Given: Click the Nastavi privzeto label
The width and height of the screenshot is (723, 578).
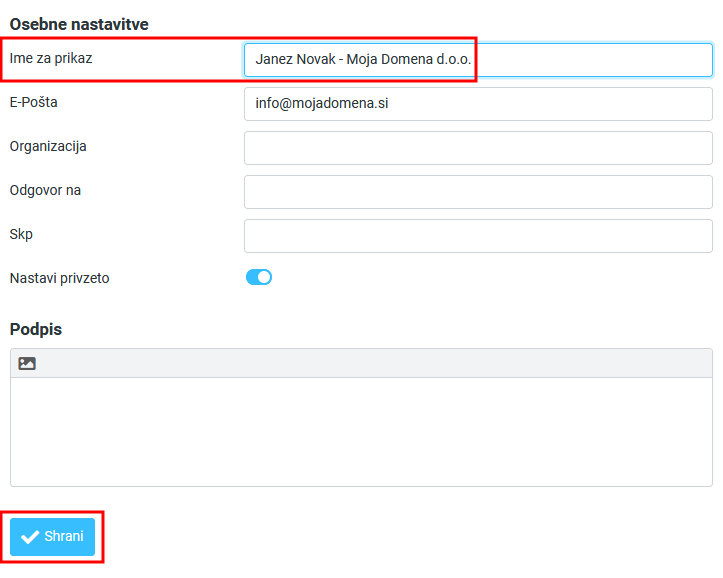Looking at the screenshot, I should tap(60, 278).
